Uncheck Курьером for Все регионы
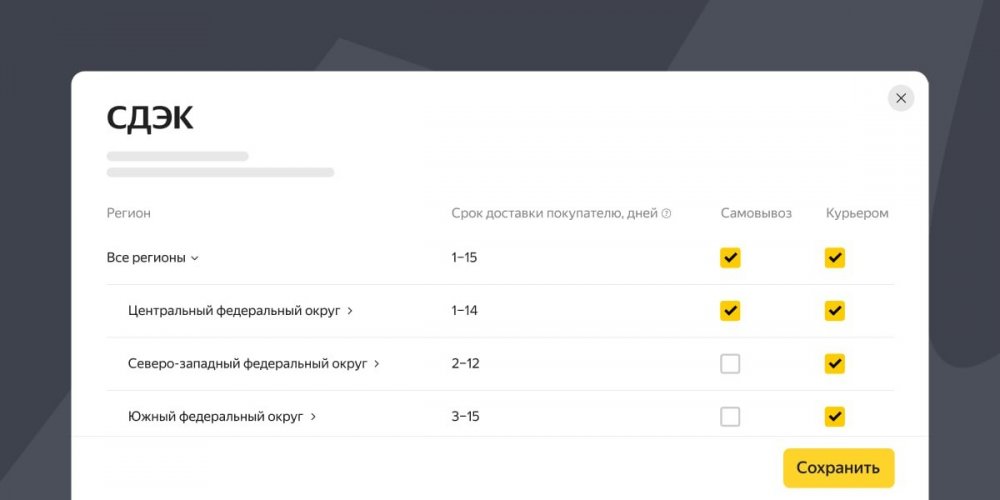 point(835,258)
